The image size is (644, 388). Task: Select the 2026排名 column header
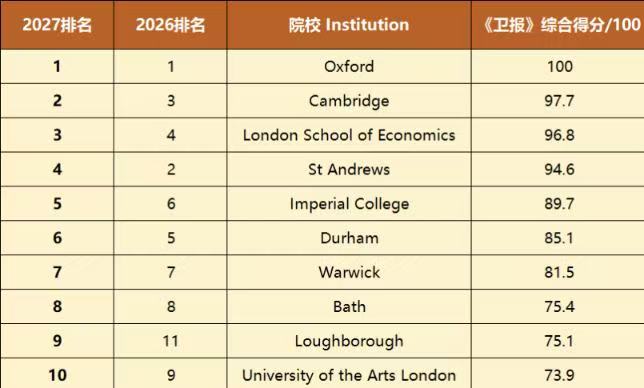coord(170,25)
